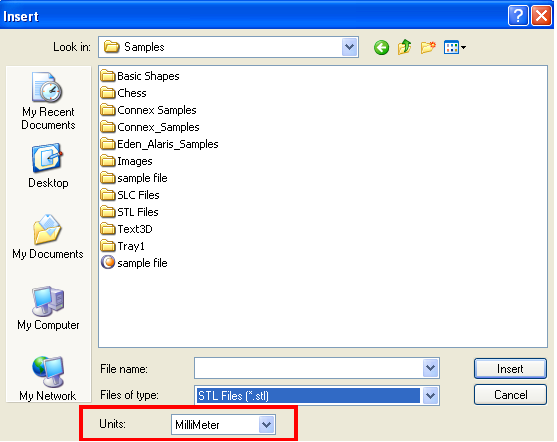This screenshot has height=442, width=557.
Task: Open the Units MilliMeter dropdown
Action: 266,424
